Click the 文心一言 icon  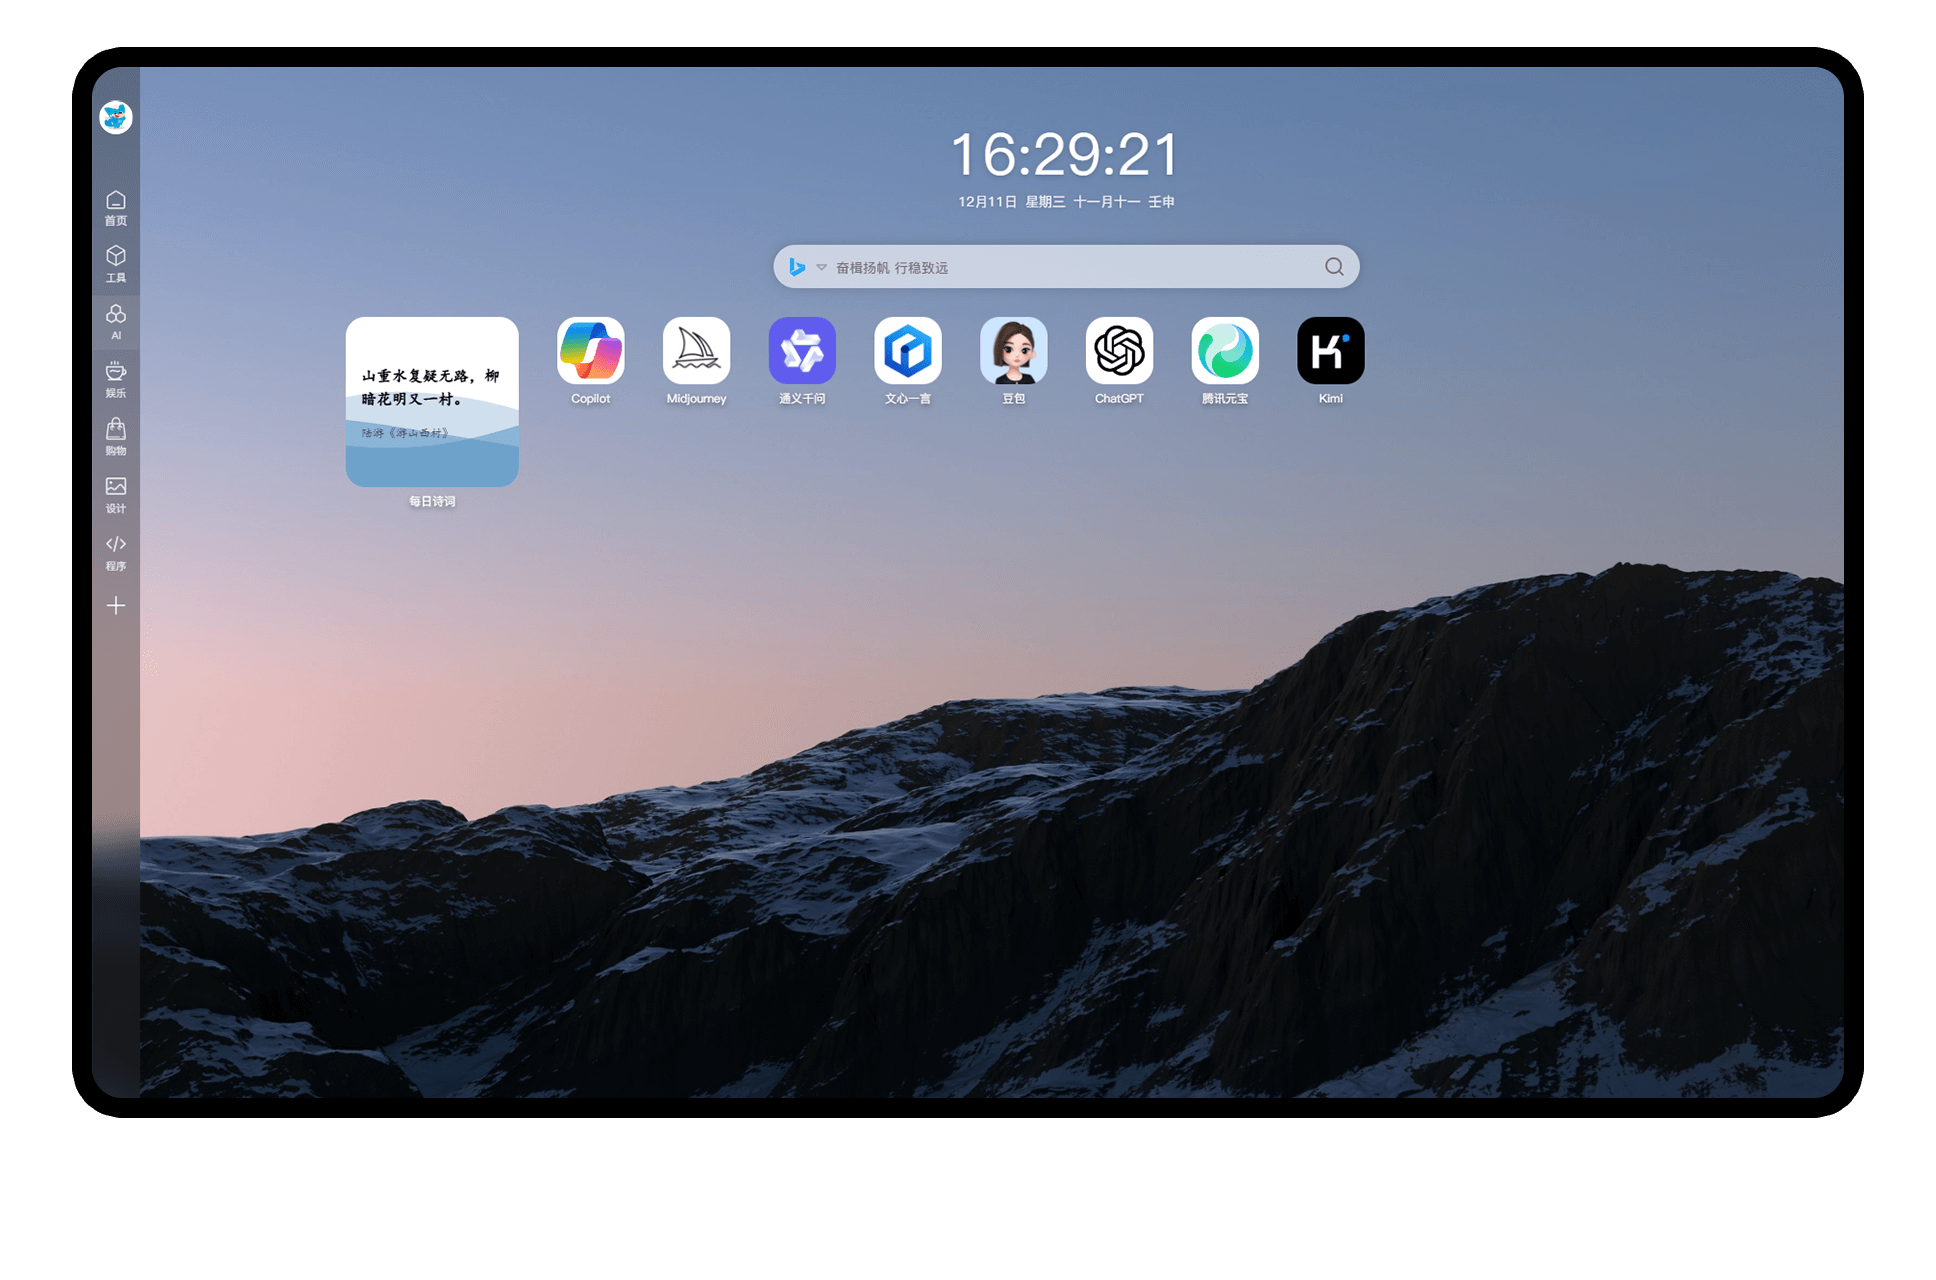[908, 351]
